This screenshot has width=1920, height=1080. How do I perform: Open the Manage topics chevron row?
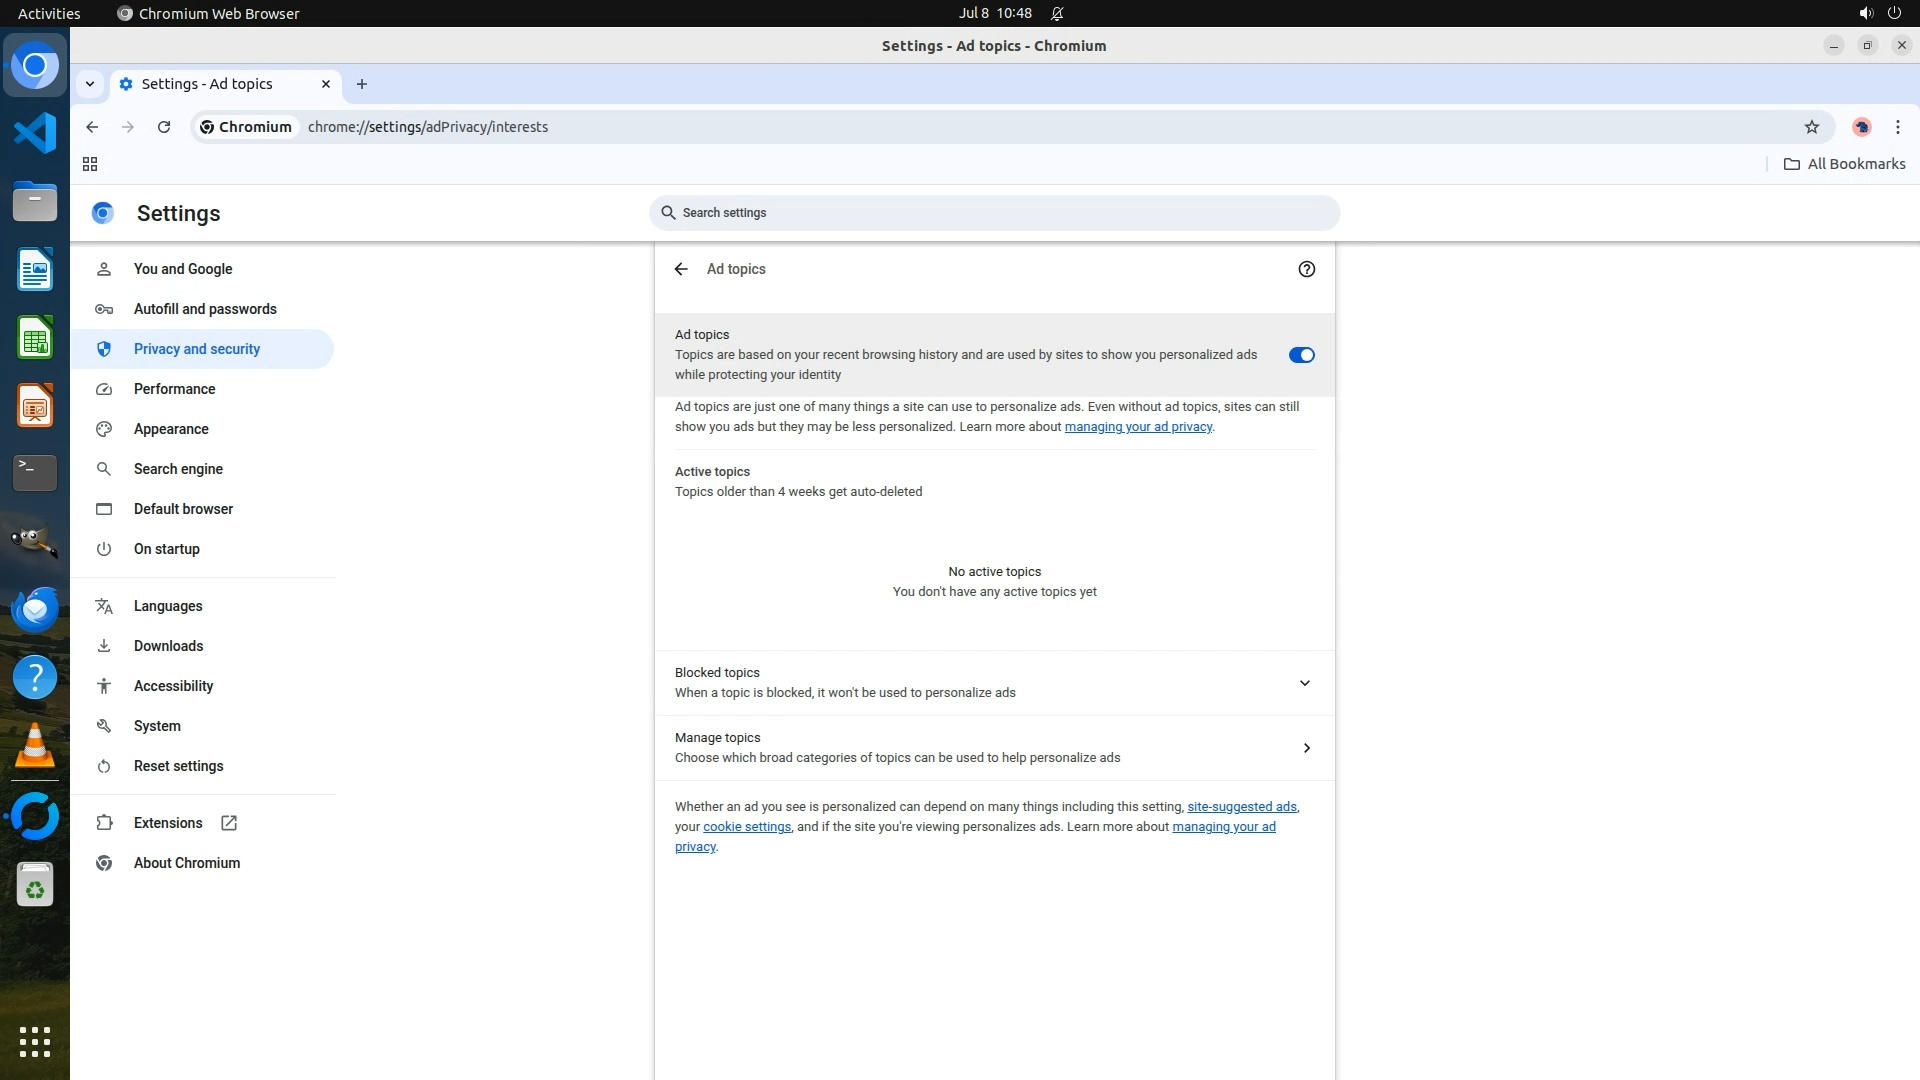pos(1306,748)
